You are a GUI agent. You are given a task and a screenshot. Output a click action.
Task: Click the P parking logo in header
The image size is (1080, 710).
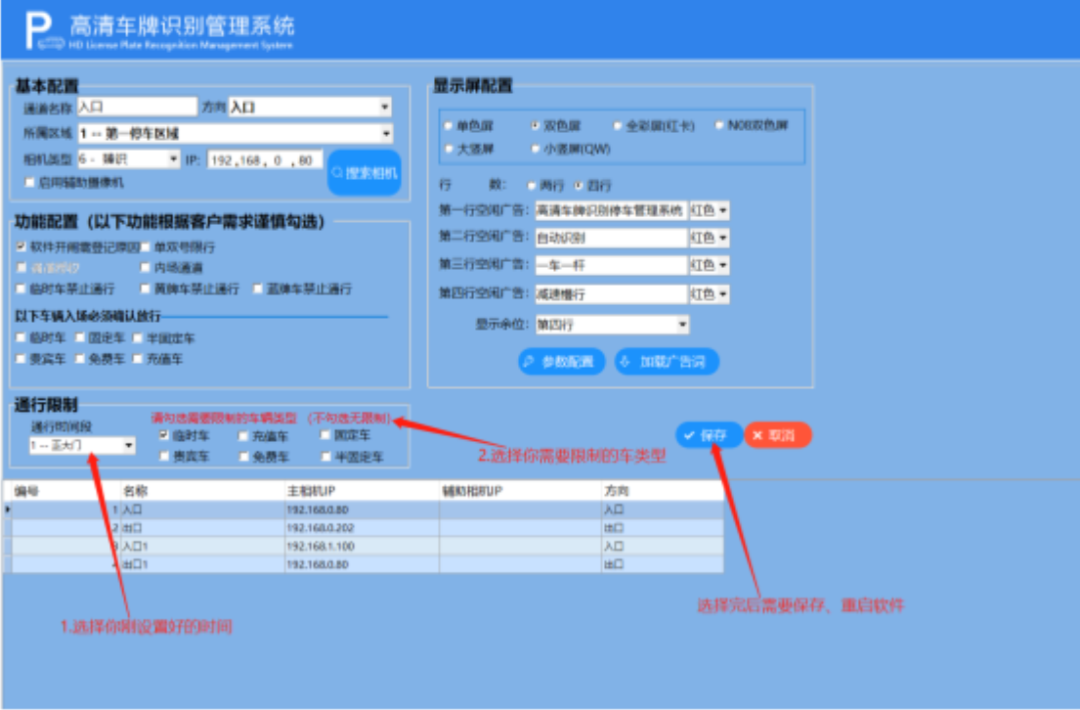pyautogui.click(x=44, y=31)
